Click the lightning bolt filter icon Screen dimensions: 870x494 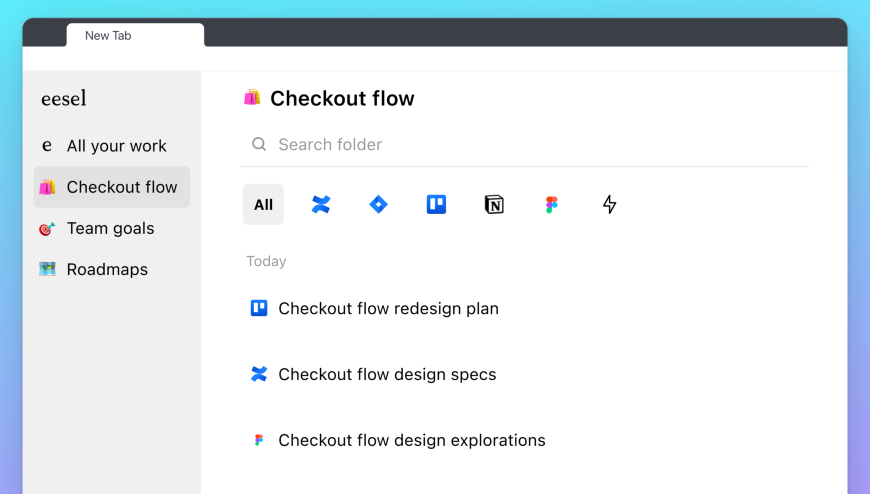(x=610, y=204)
